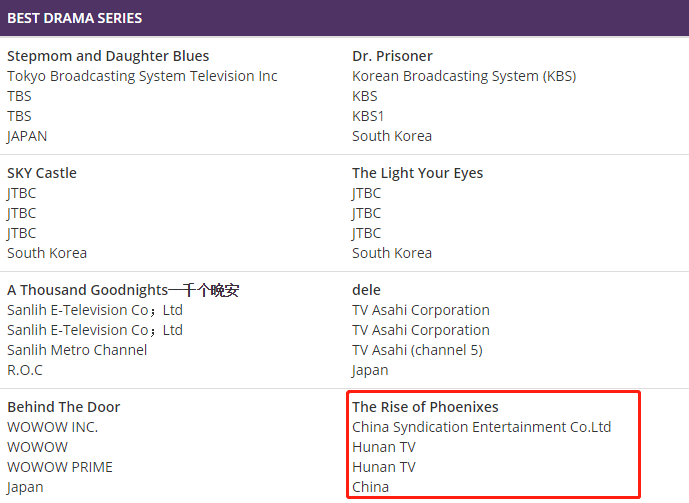Open The Rise of Phoenixes title
Viewport: 689px width, 503px height.
click(425, 407)
